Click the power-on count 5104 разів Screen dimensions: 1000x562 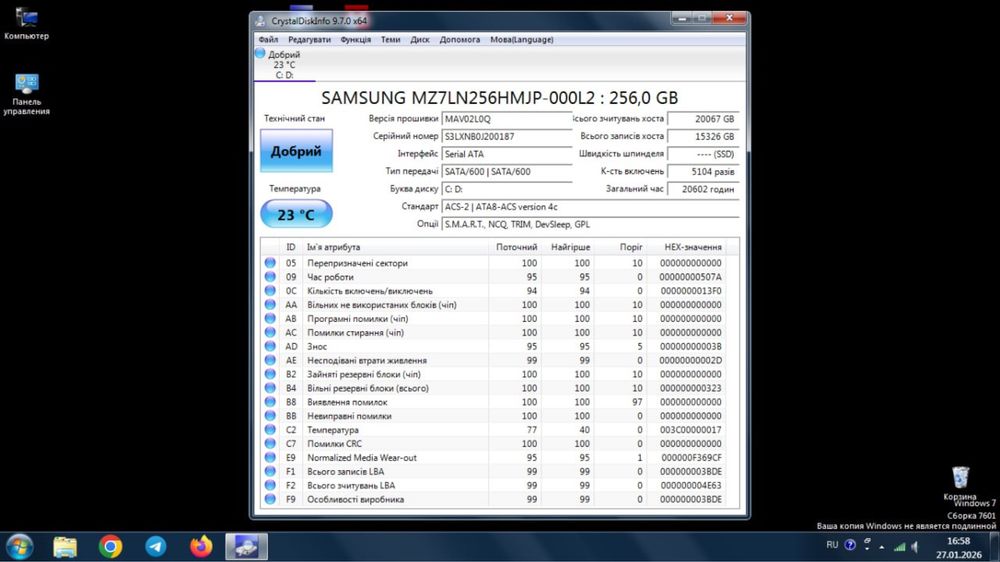point(703,172)
